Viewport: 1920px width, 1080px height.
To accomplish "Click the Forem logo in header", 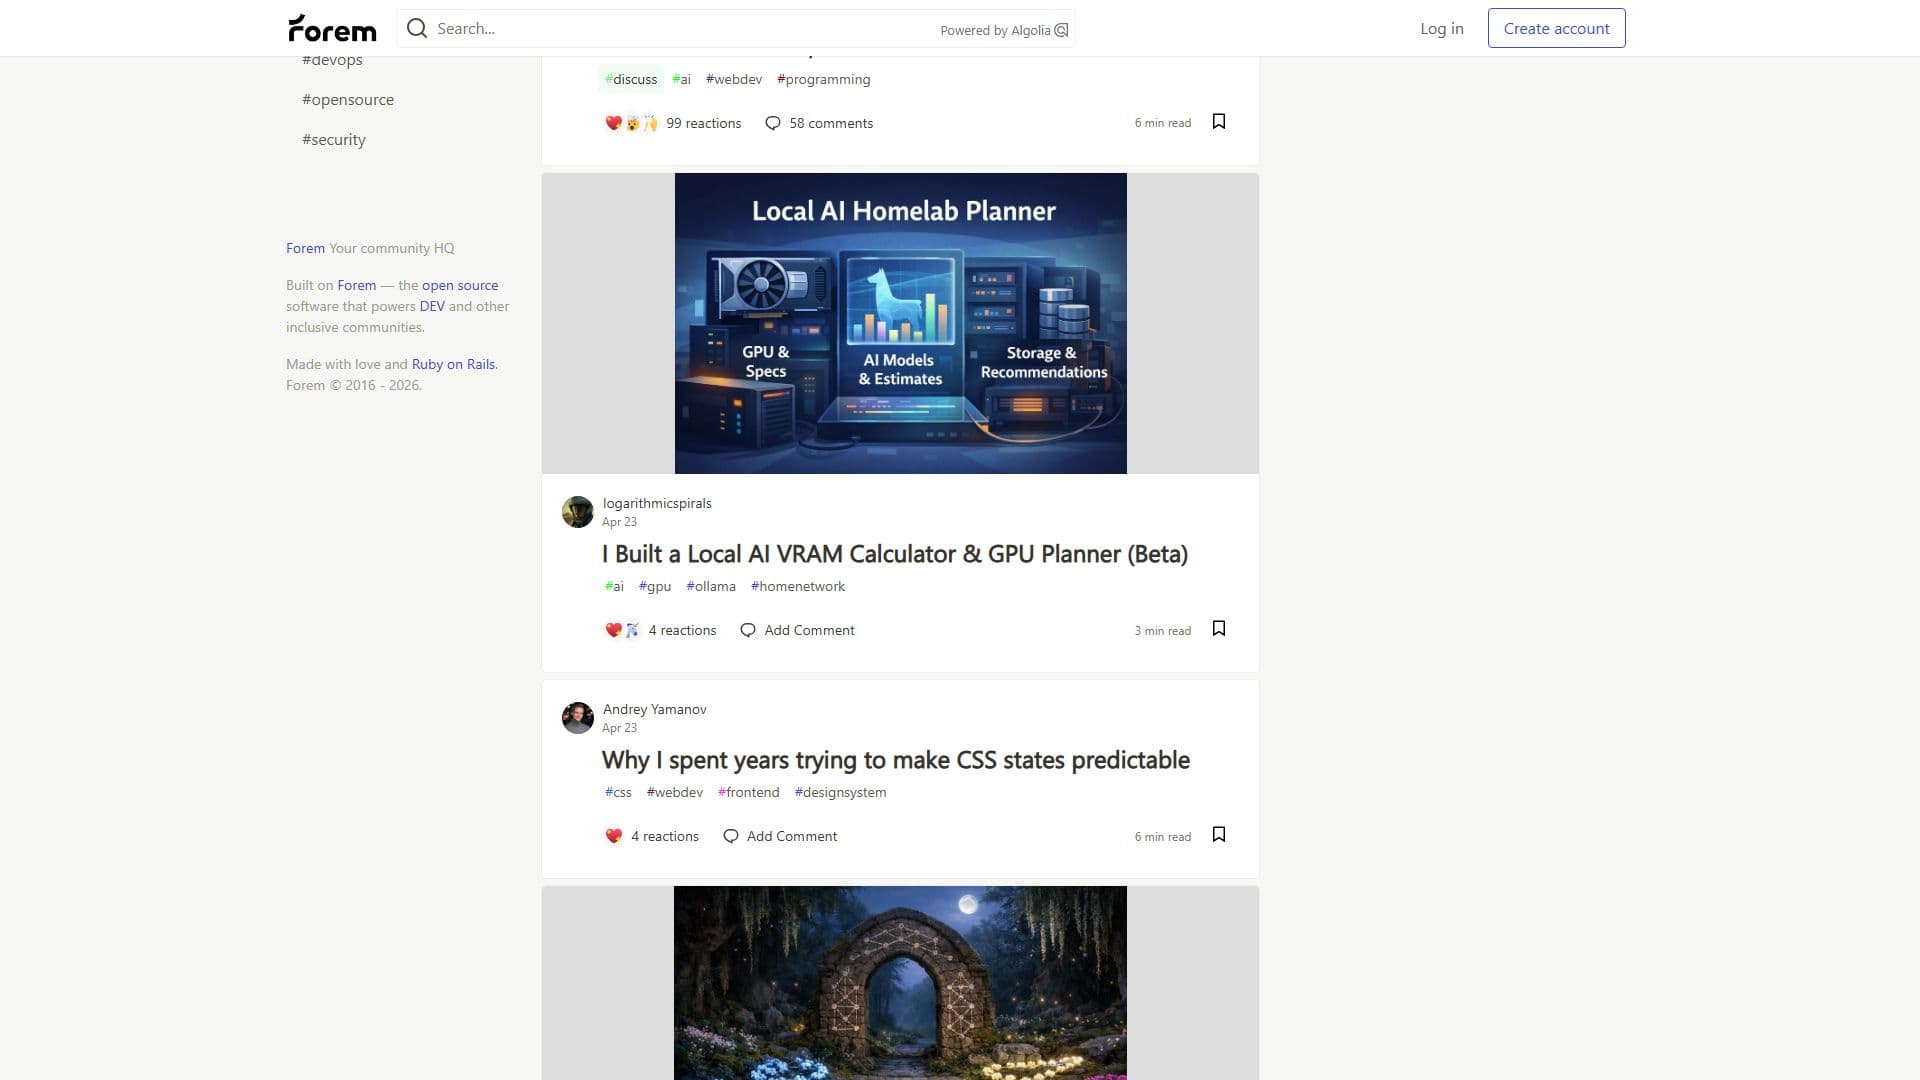I will (x=332, y=28).
